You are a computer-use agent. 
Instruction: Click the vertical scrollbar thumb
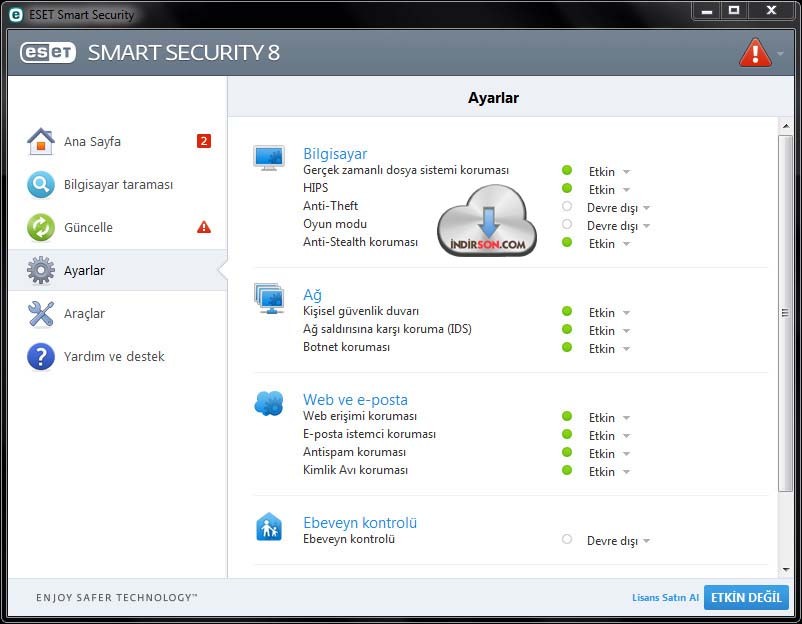coord(785,313)
